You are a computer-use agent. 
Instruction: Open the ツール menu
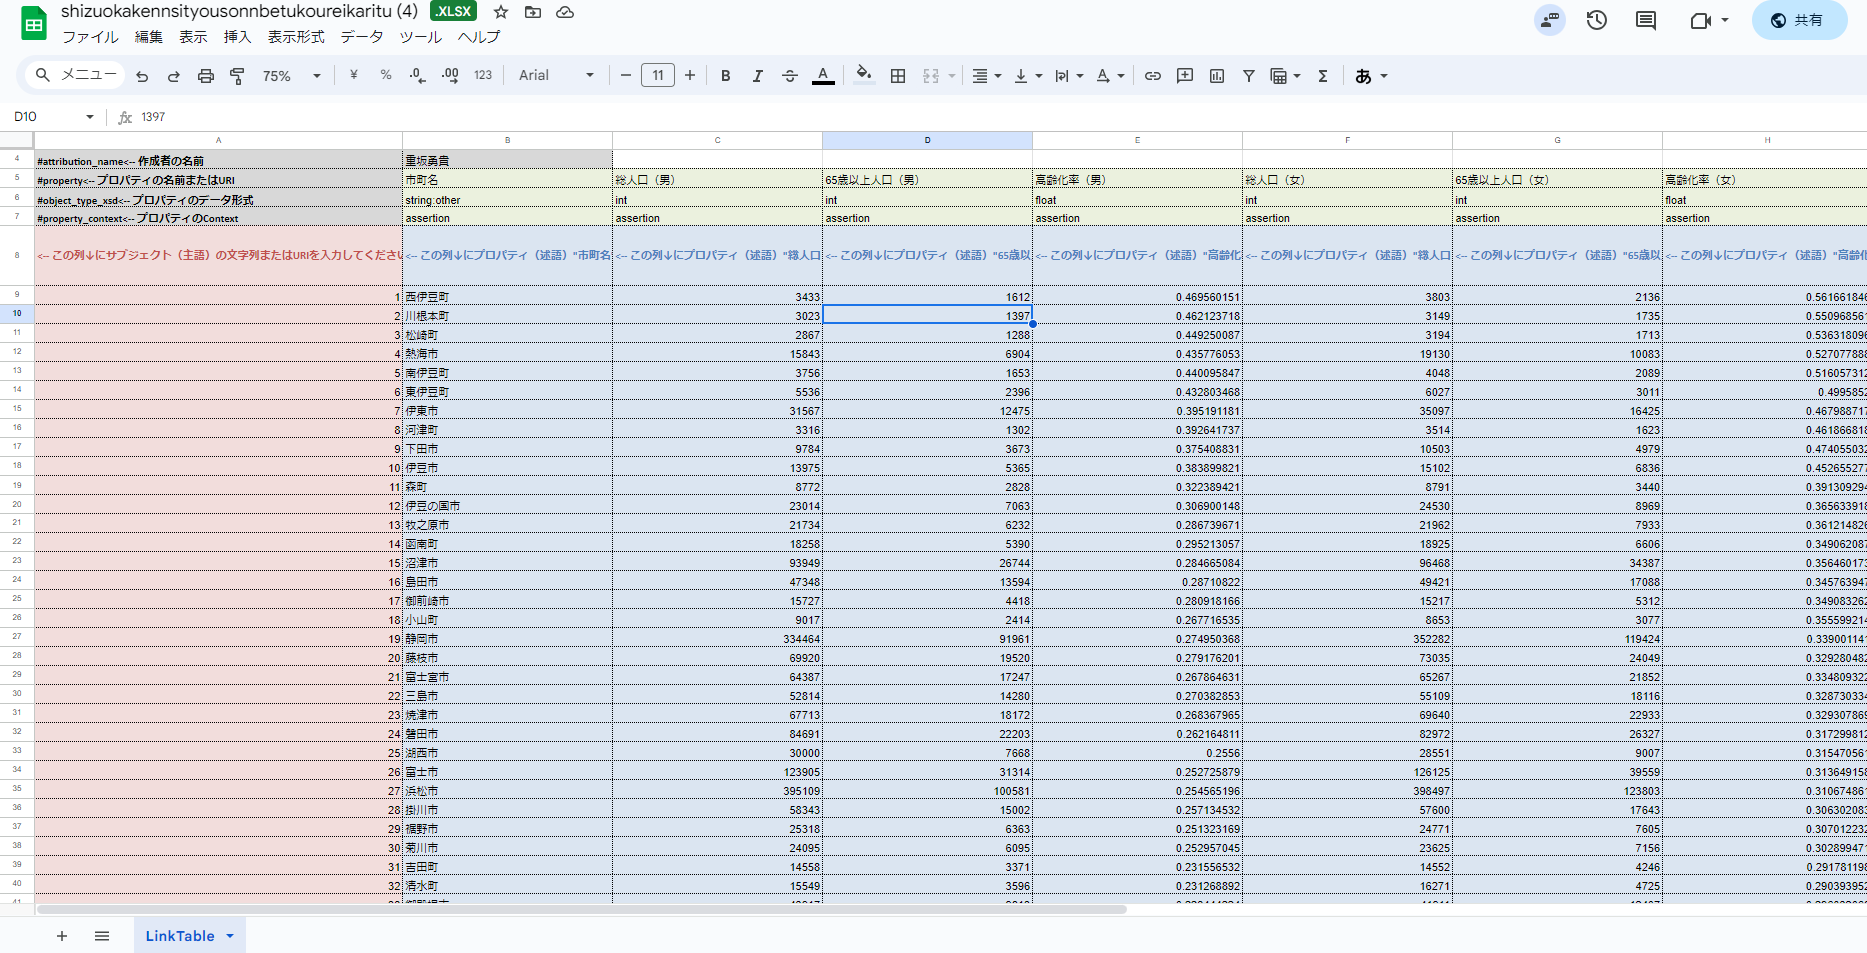click(x=421, y=37)
